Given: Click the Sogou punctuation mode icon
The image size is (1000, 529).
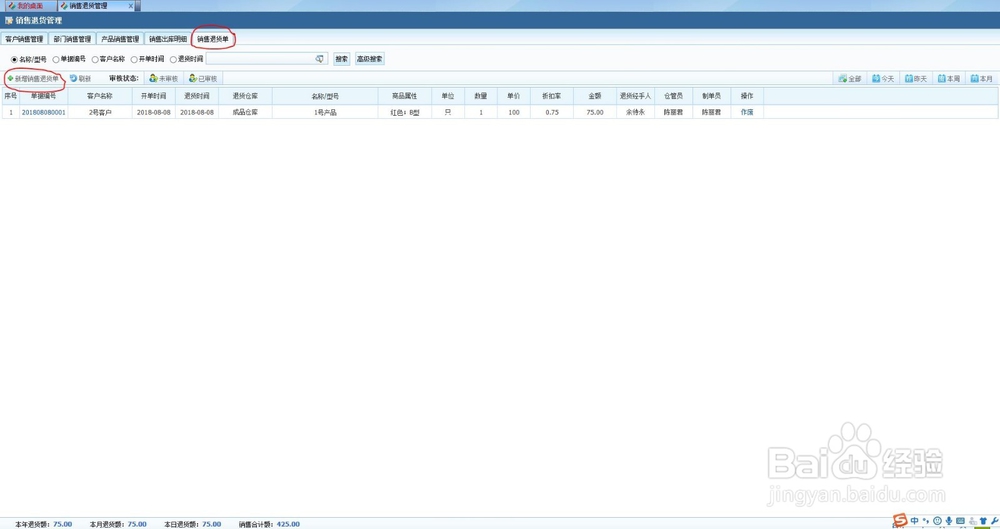Looking at the screenshot, I should [x=926, y=521].
